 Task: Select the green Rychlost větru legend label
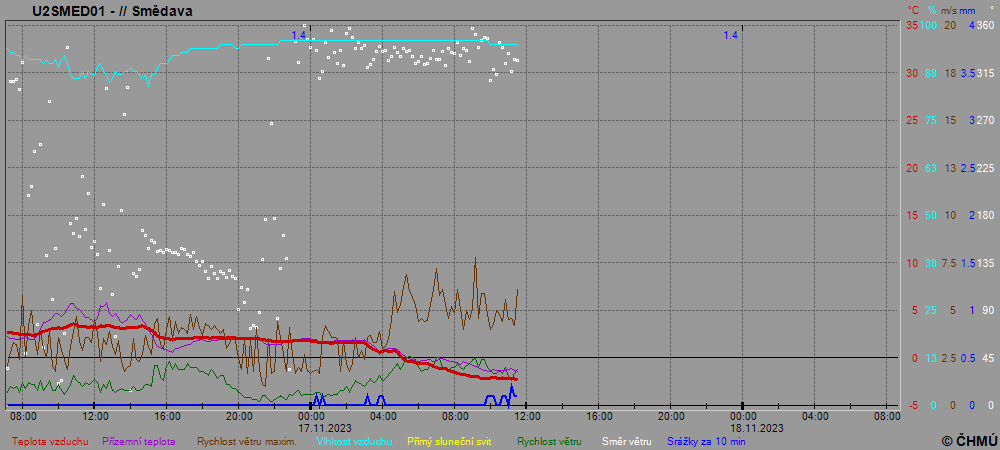tap(550, 441)
